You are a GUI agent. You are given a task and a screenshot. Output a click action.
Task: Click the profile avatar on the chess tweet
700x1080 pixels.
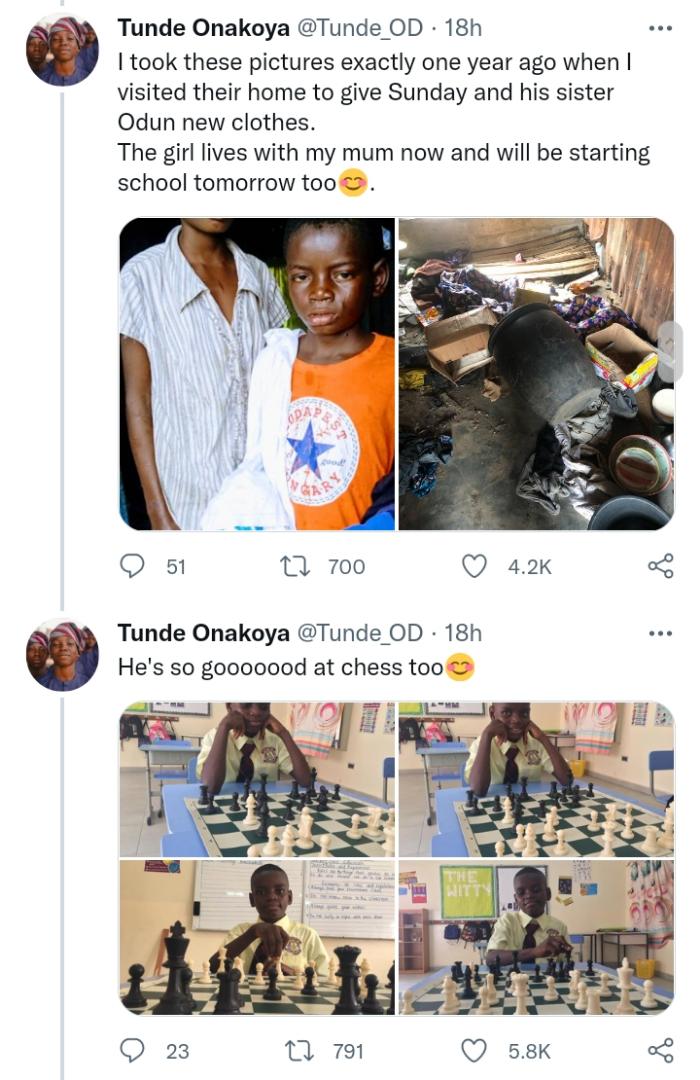coord(62,655)
